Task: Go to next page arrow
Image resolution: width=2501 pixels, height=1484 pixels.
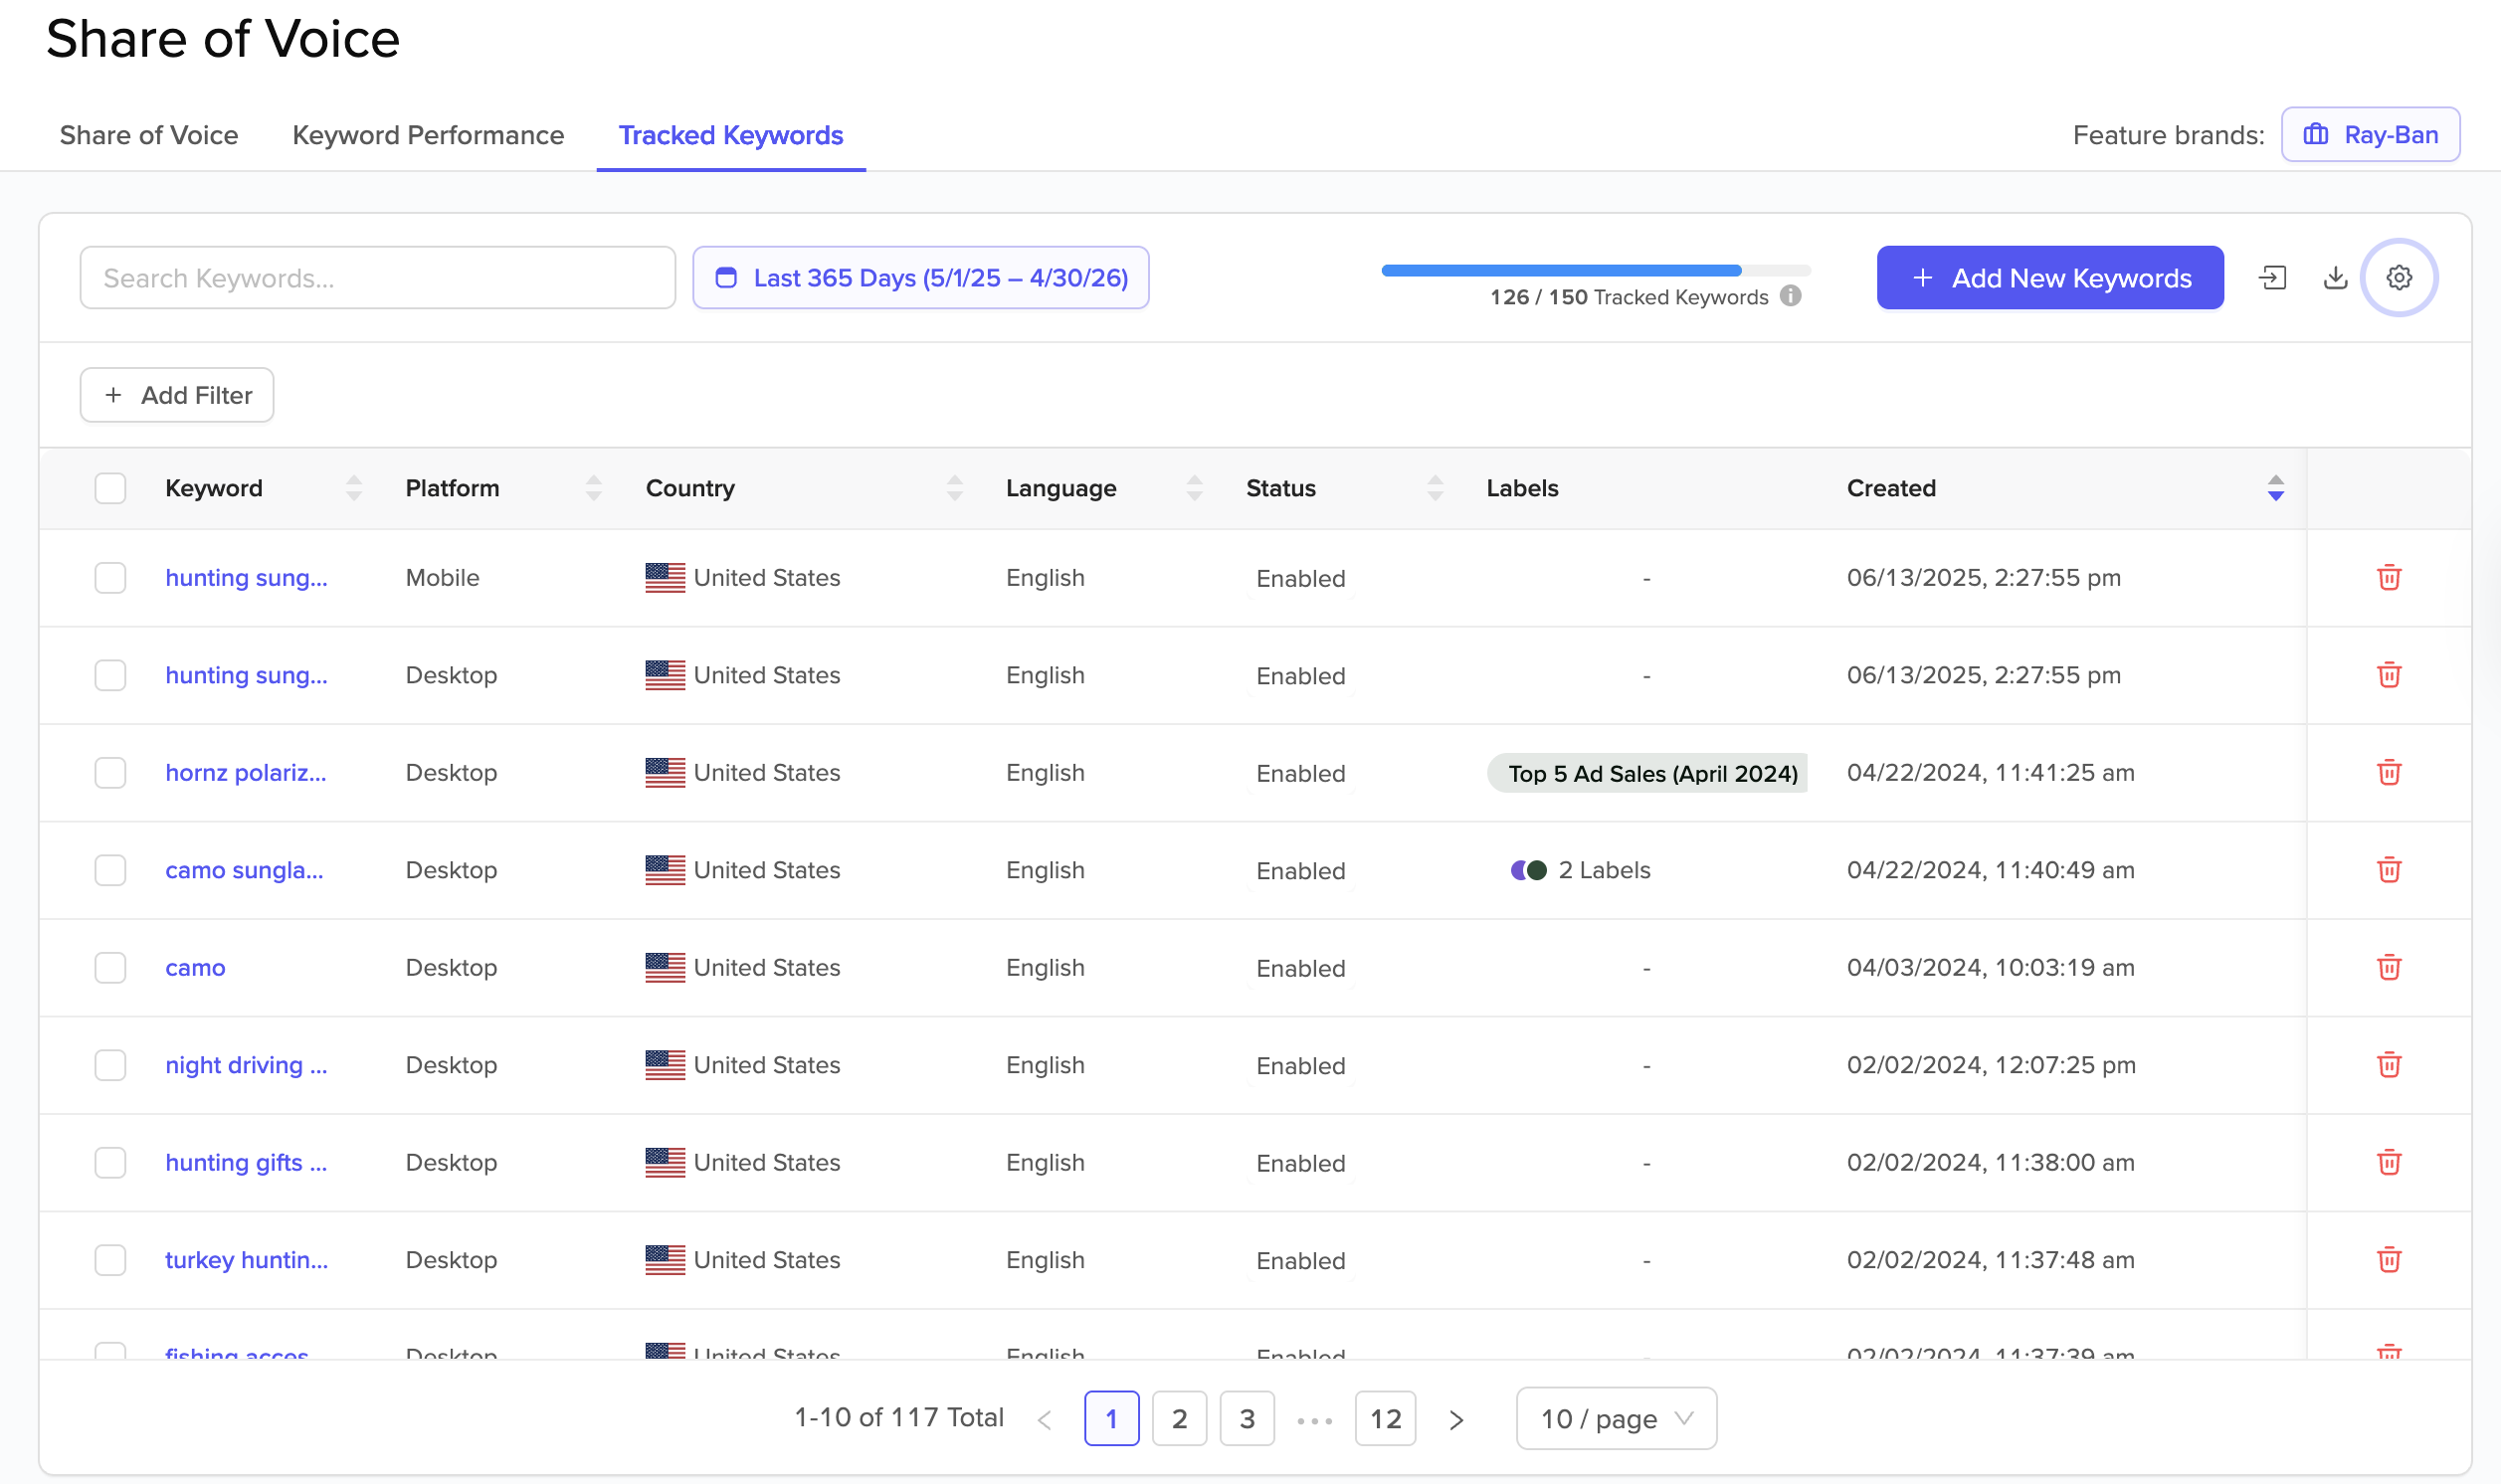Action: pyautogui.click(x=1456, y=1419)
